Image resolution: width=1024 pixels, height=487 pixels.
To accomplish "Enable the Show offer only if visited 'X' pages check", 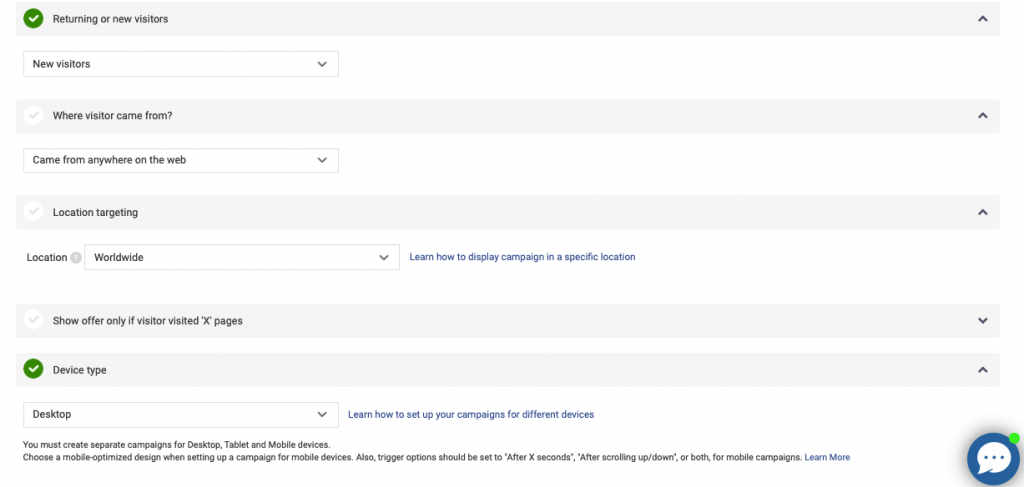I will tap(33, 321).
